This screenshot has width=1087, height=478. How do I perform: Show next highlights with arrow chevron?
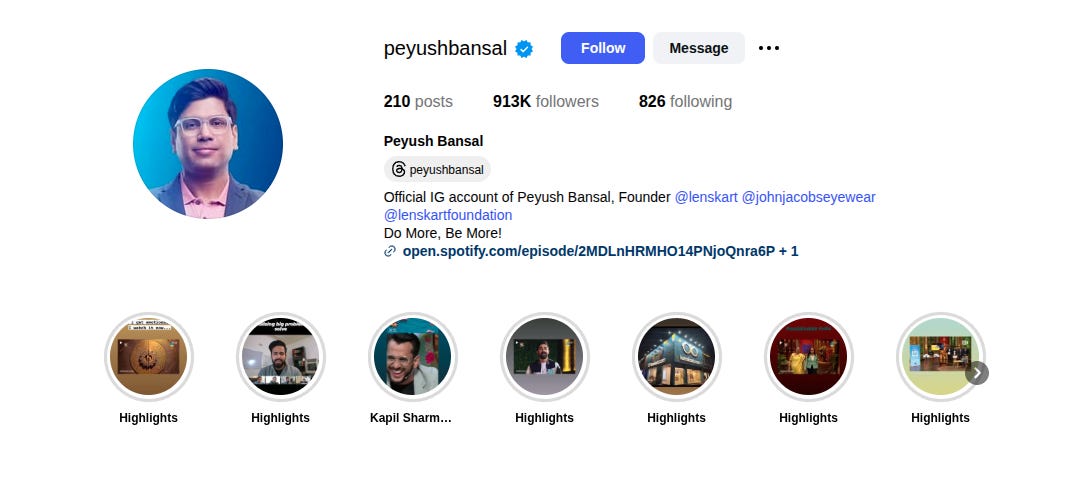click(x=977, y=373)
